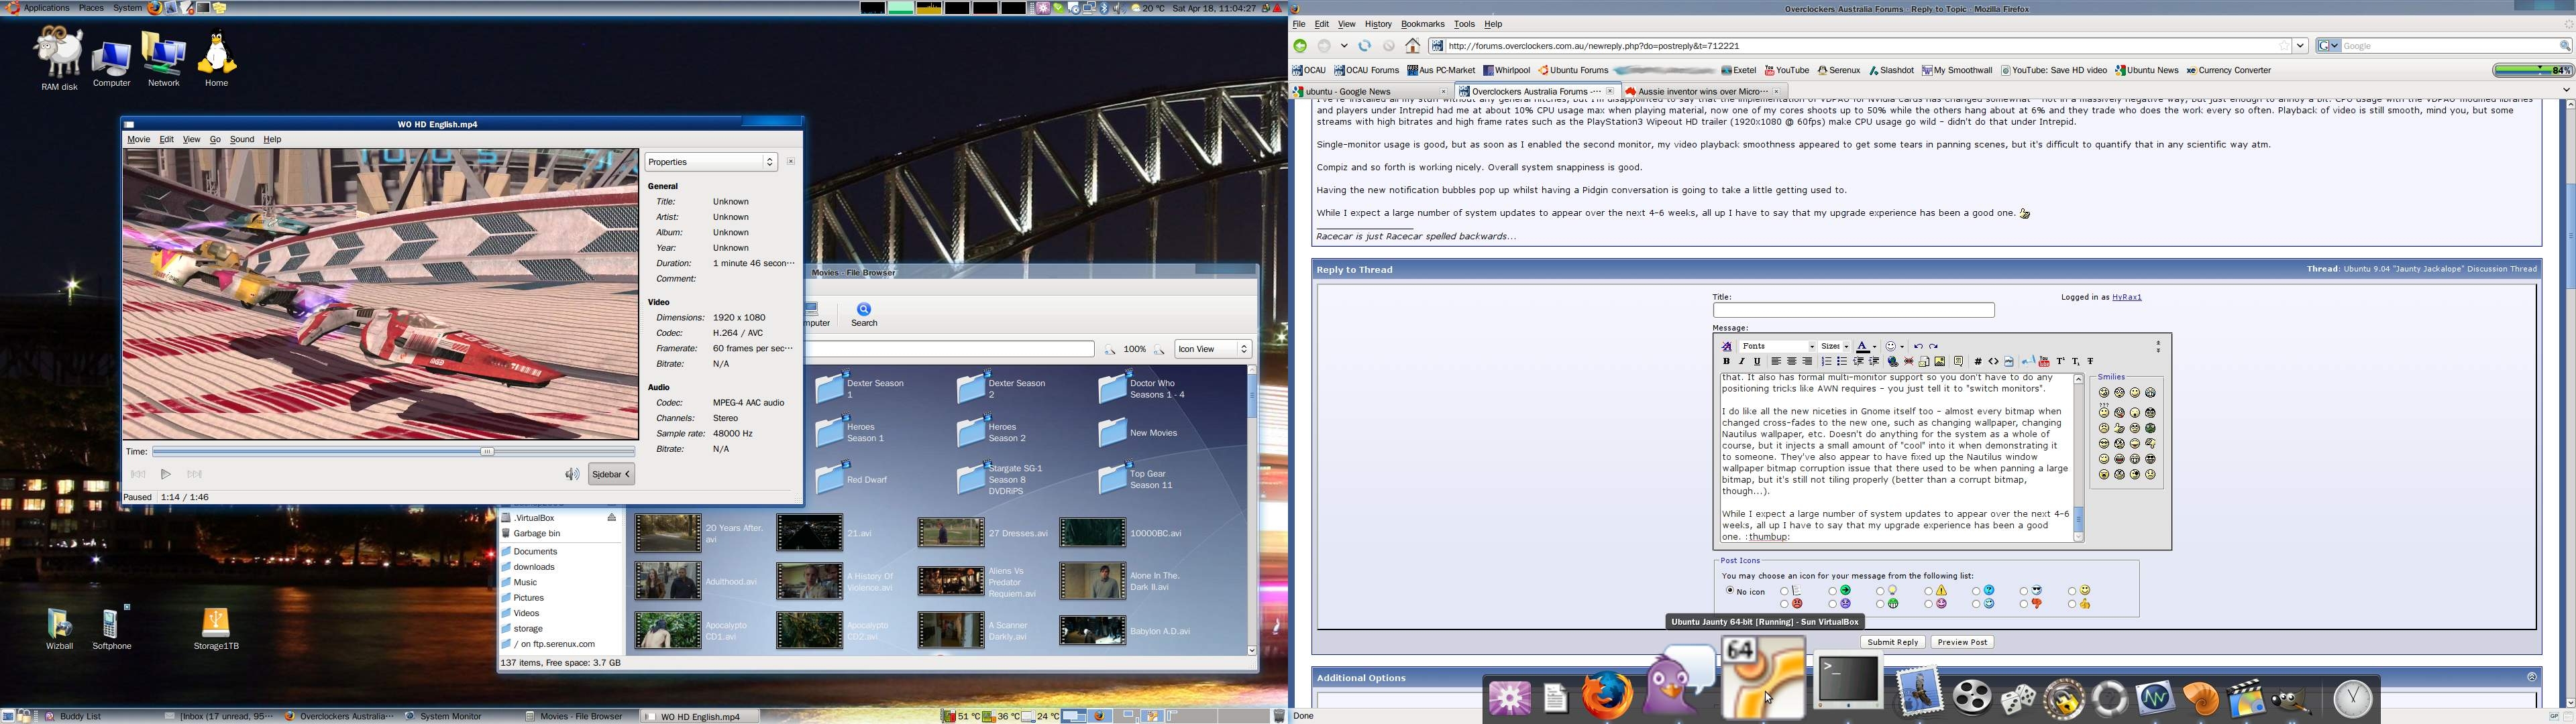2576x724 pixels.
Task: Open terminal from the dock
Action: coord(1848,681)
